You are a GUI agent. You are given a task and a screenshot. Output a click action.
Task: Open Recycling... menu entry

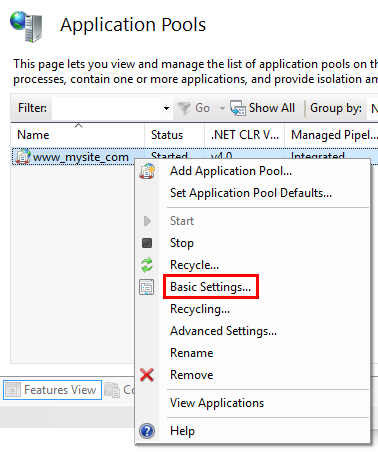(x=200, y=309)
